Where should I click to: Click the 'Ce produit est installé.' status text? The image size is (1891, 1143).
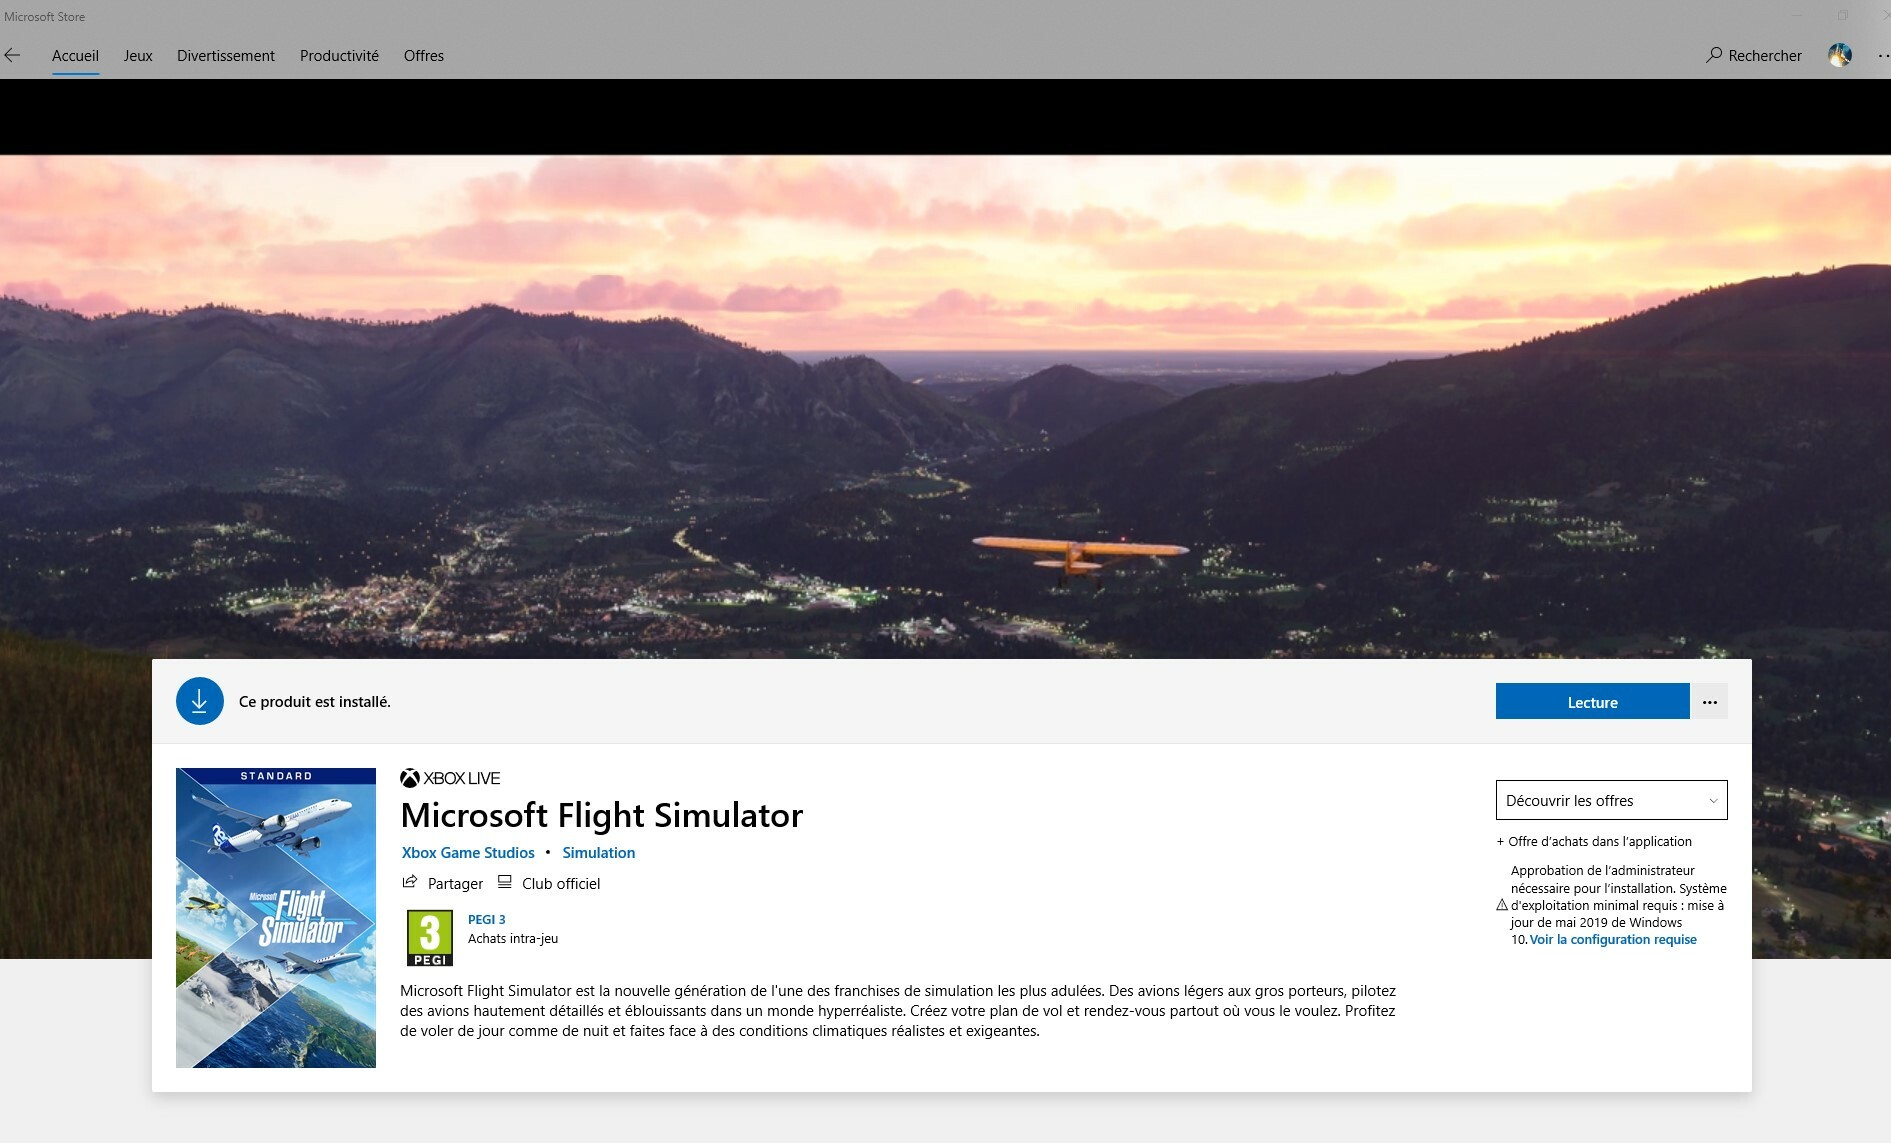point(315,702)
